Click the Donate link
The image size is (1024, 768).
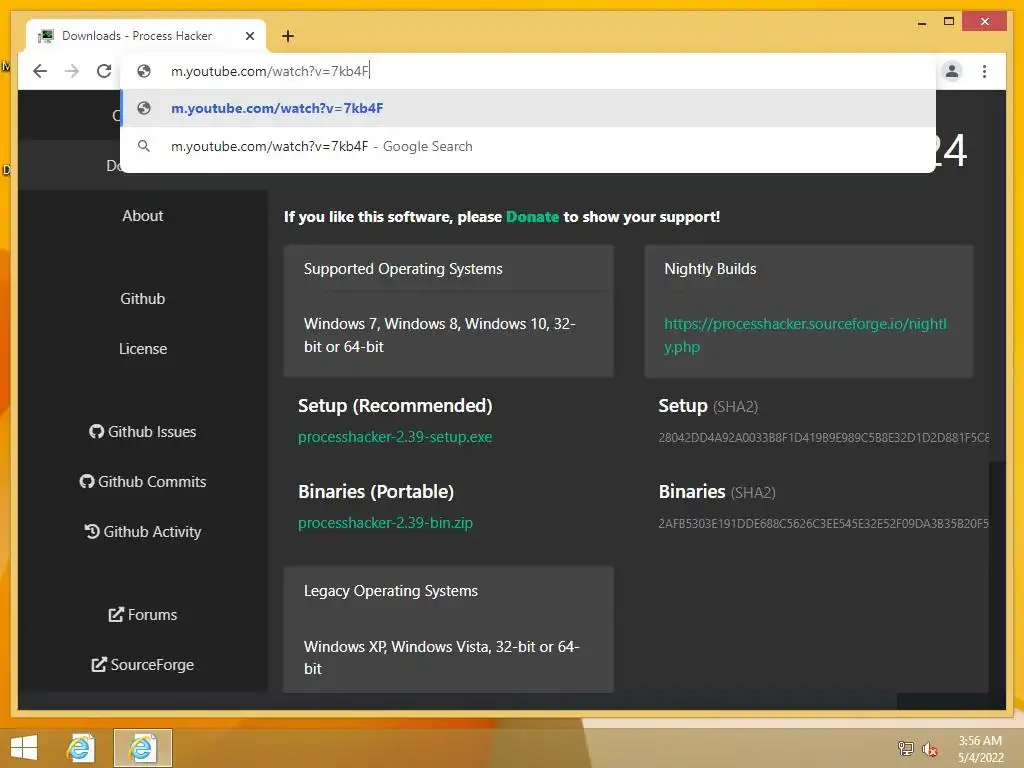point(532,217)
